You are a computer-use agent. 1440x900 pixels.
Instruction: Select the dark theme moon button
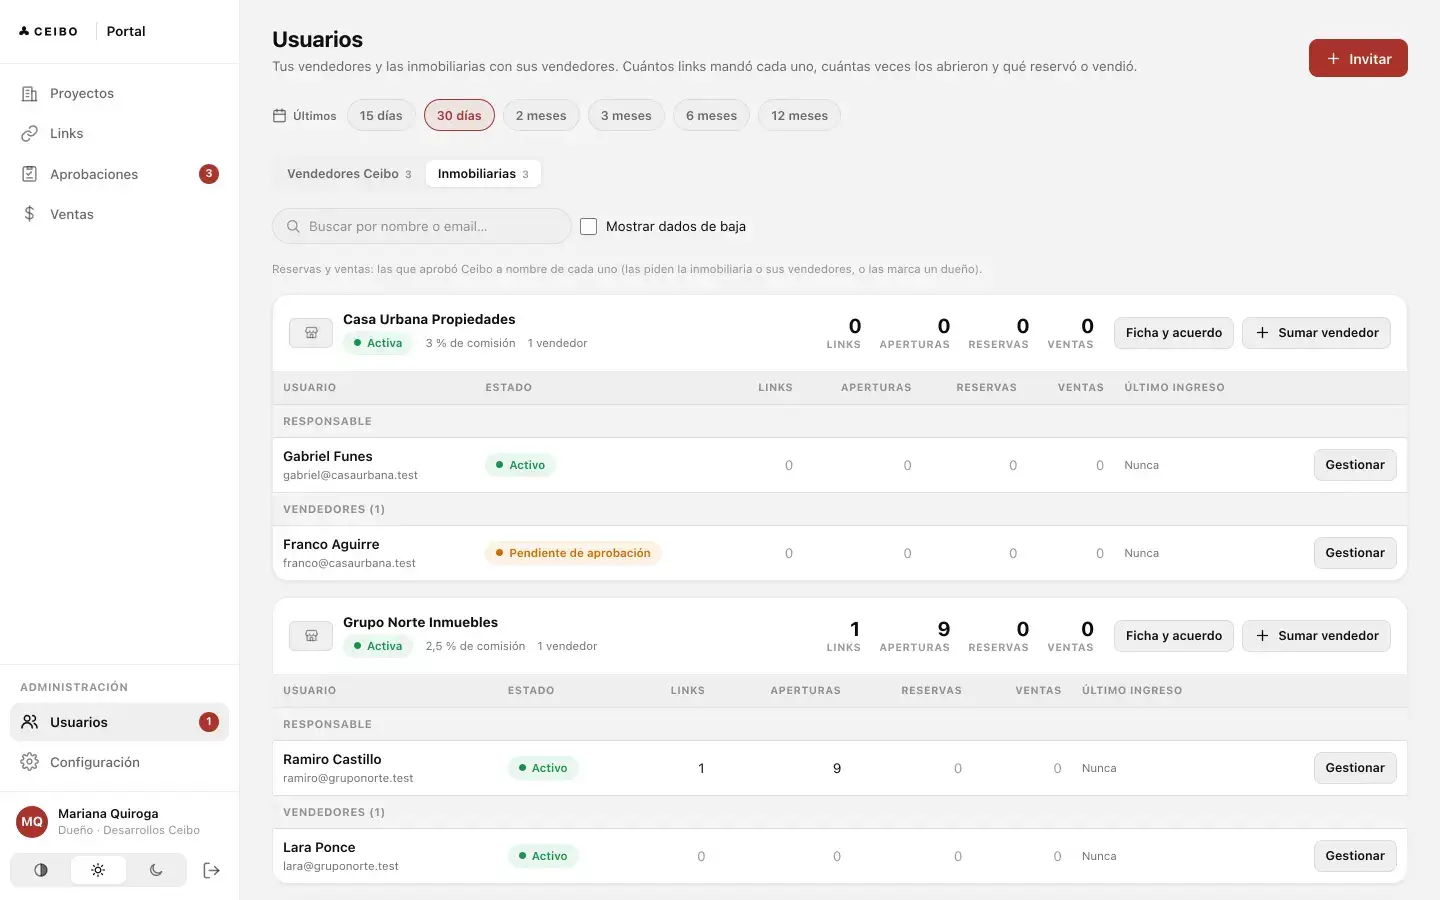tap(156, 870)
